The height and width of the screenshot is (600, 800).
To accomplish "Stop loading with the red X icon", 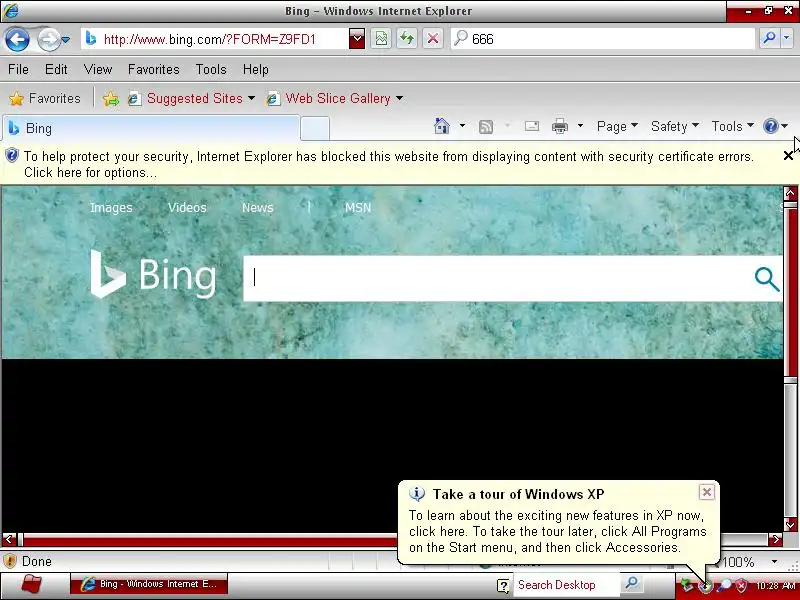I will (x=433, y=39).
